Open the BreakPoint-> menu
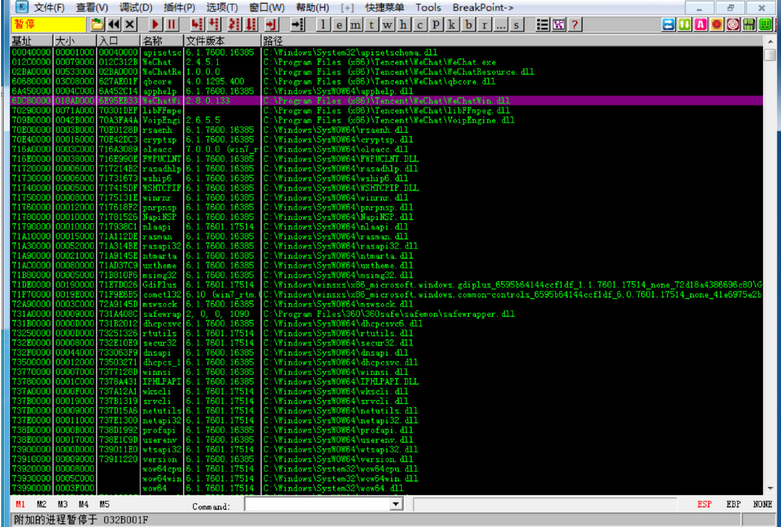The height and width of the screenshot is (527, 781). click(x=483, y=7)
